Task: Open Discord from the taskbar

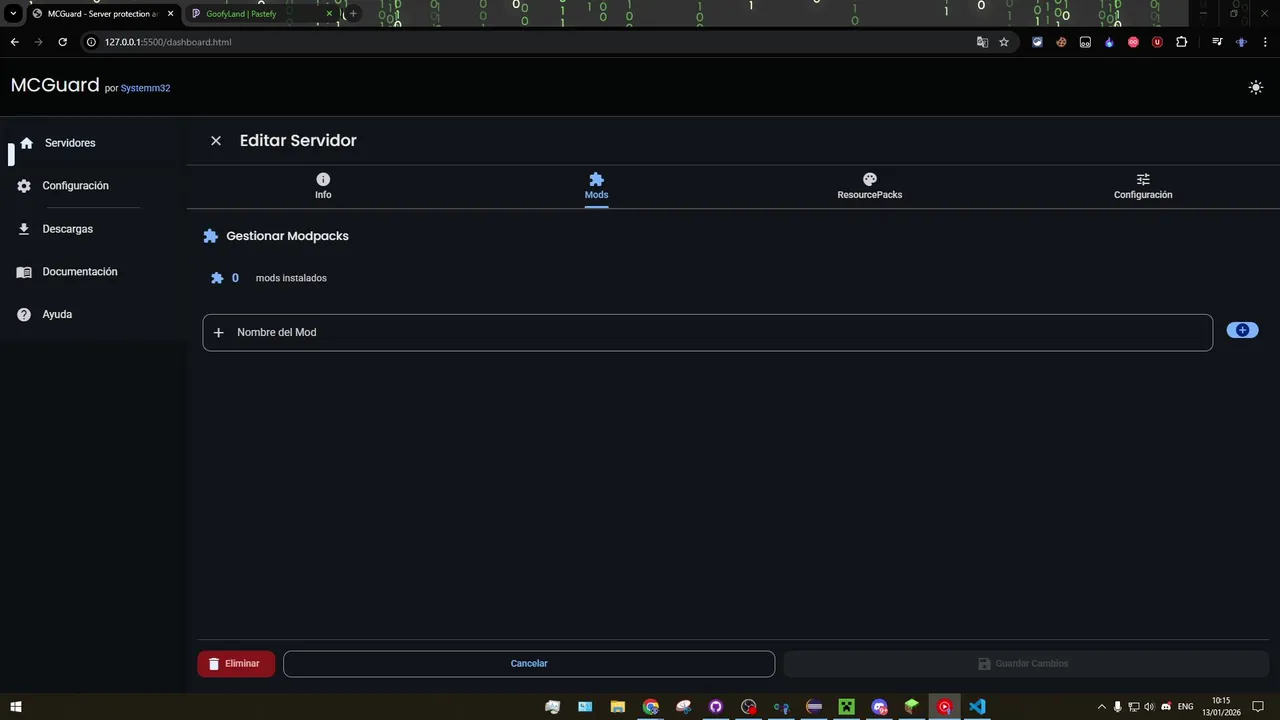Action: 879,707
